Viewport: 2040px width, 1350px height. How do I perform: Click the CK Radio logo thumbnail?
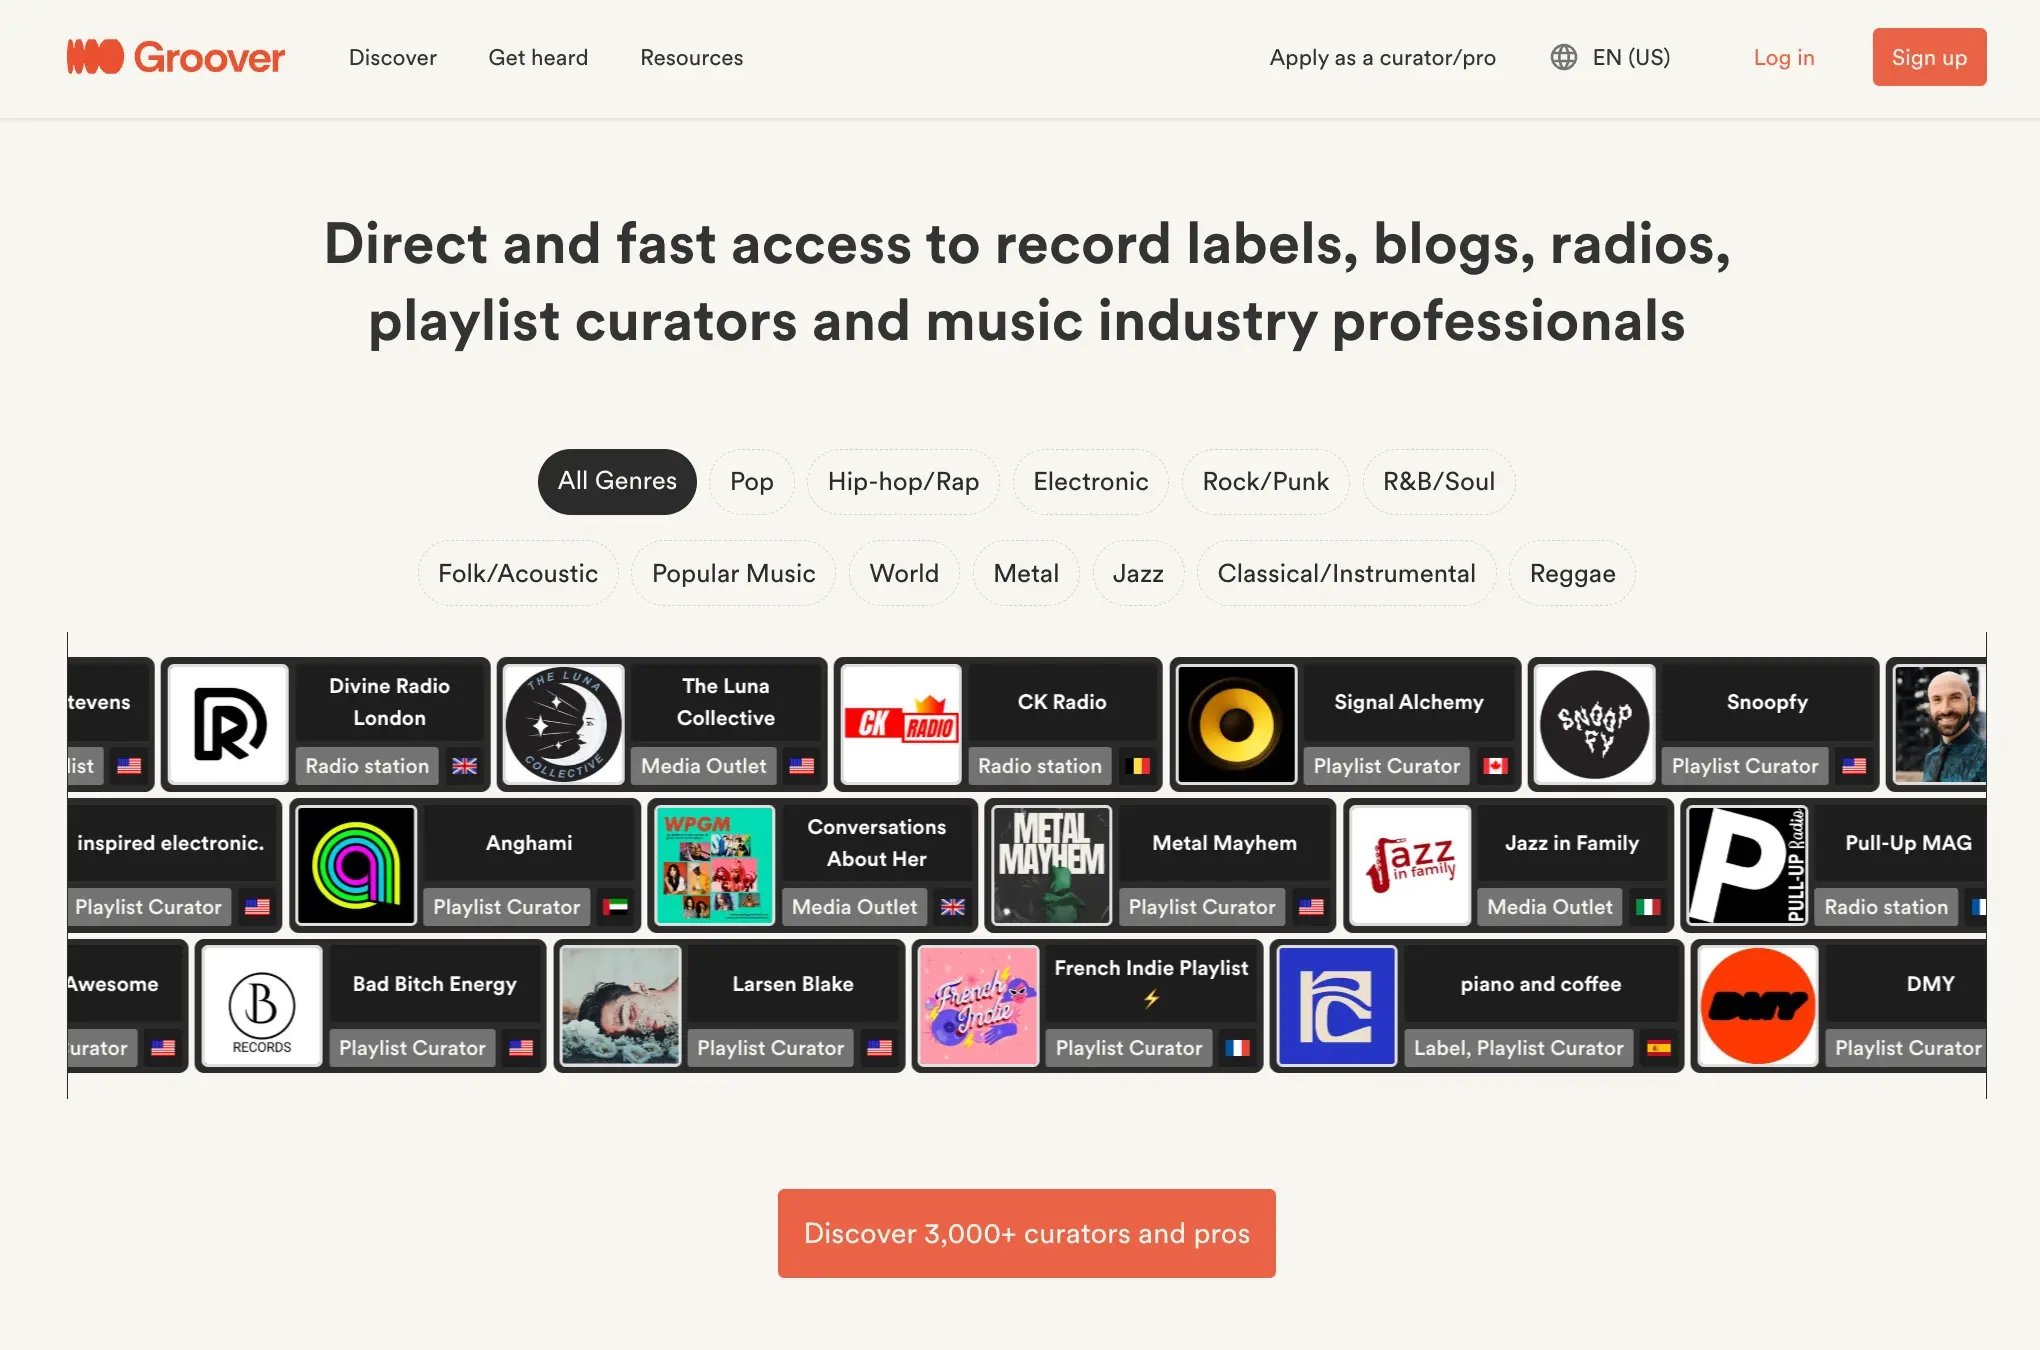[901, 725]
